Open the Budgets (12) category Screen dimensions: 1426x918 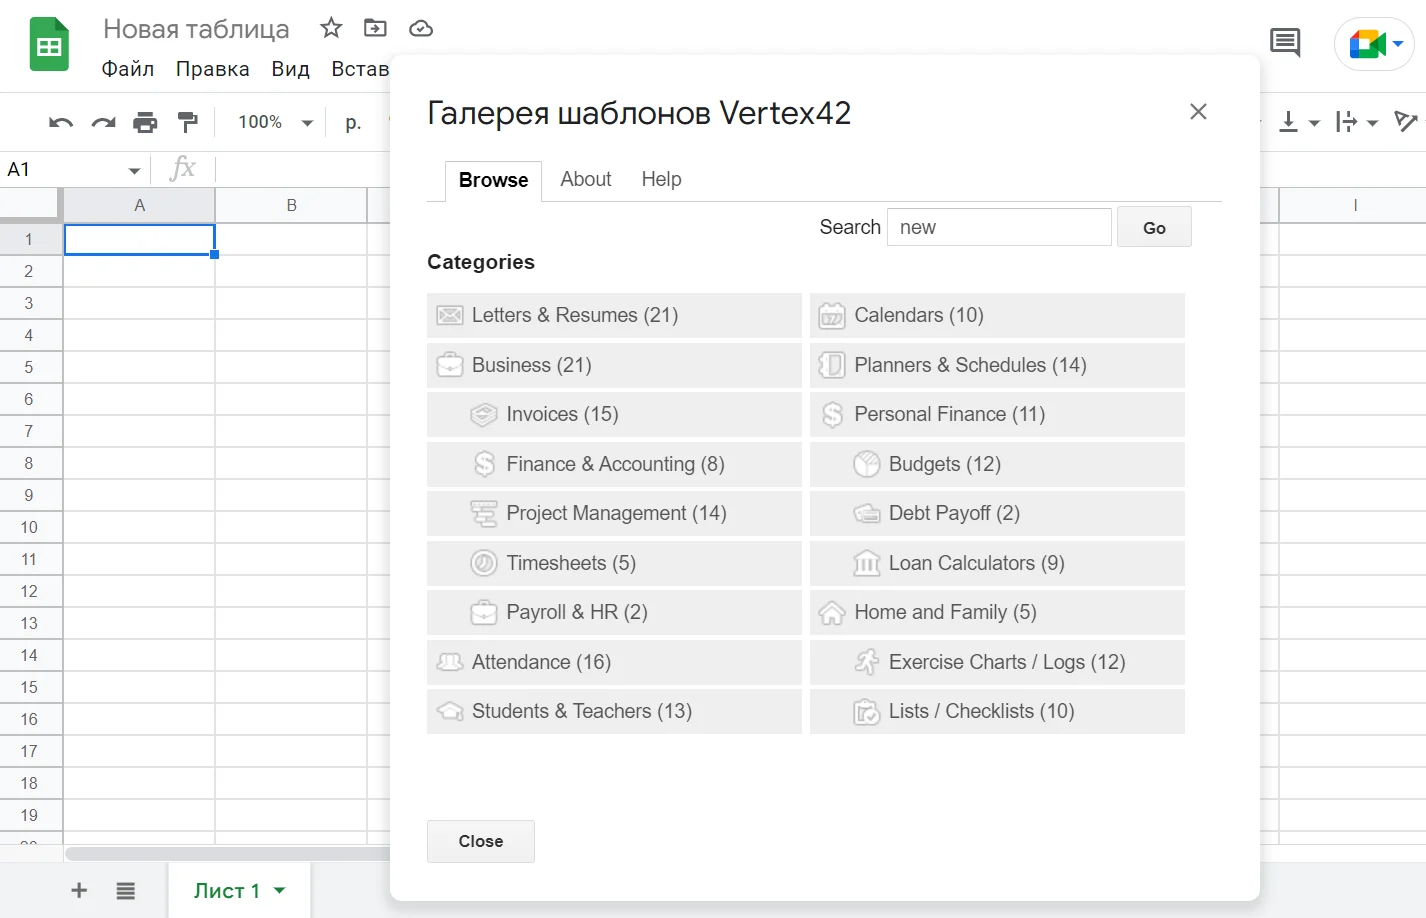944,464
